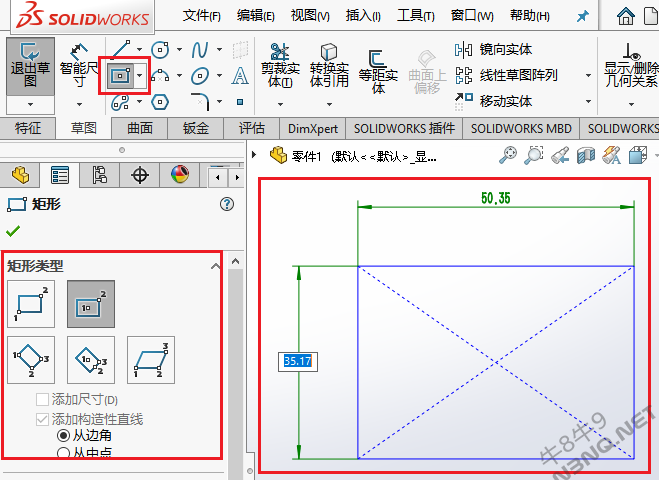Collapse the 矩形类型 section
Screen dimensions: 659x480
[x=215, y=266]
